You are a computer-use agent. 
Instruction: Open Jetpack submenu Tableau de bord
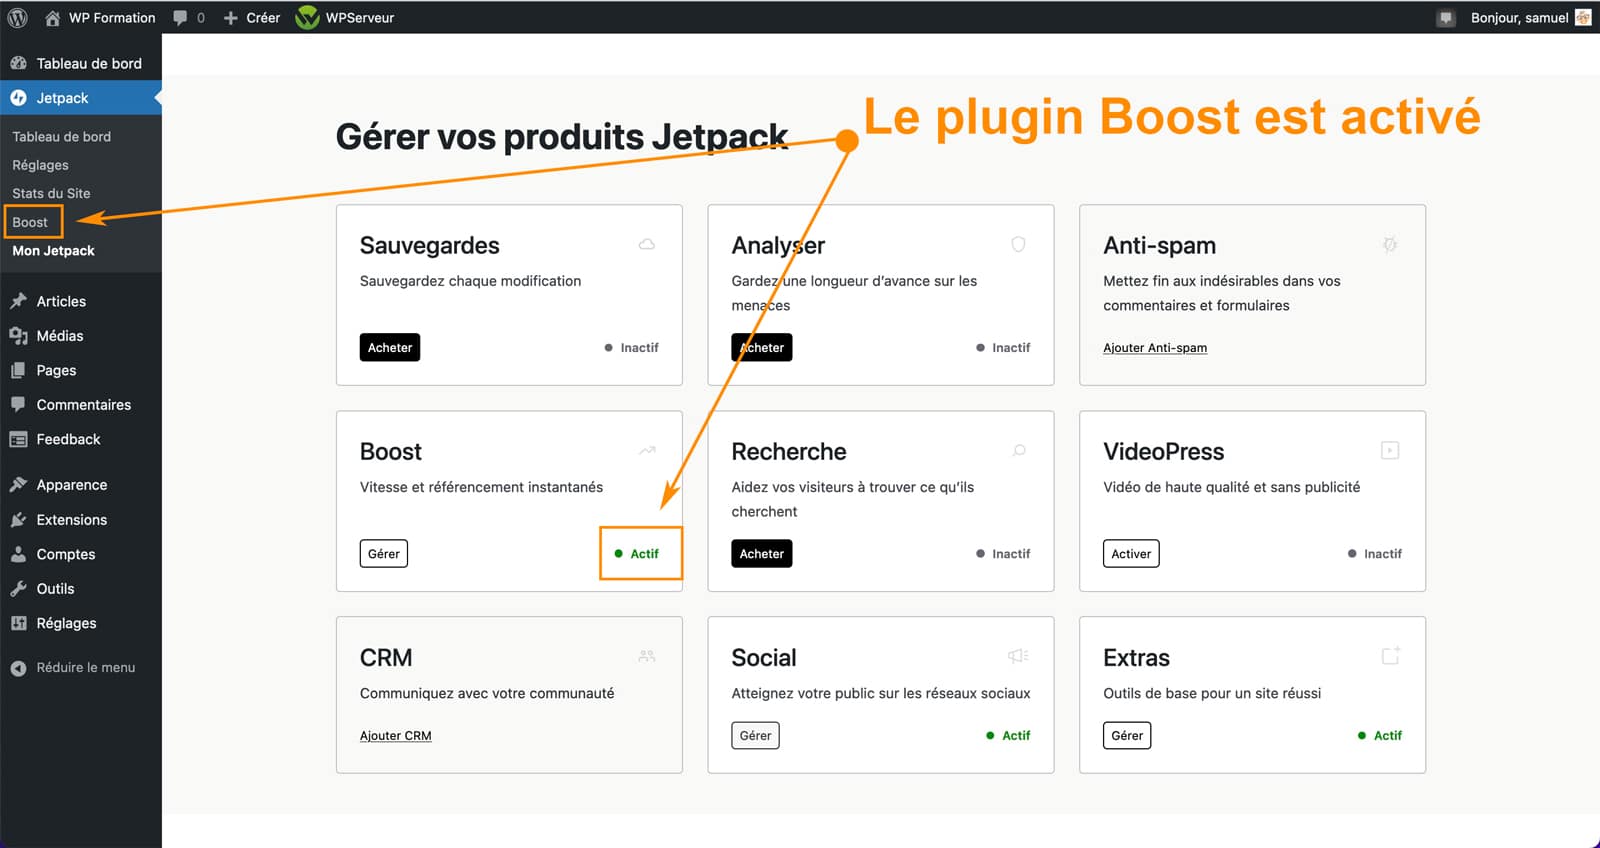[61, 136]
